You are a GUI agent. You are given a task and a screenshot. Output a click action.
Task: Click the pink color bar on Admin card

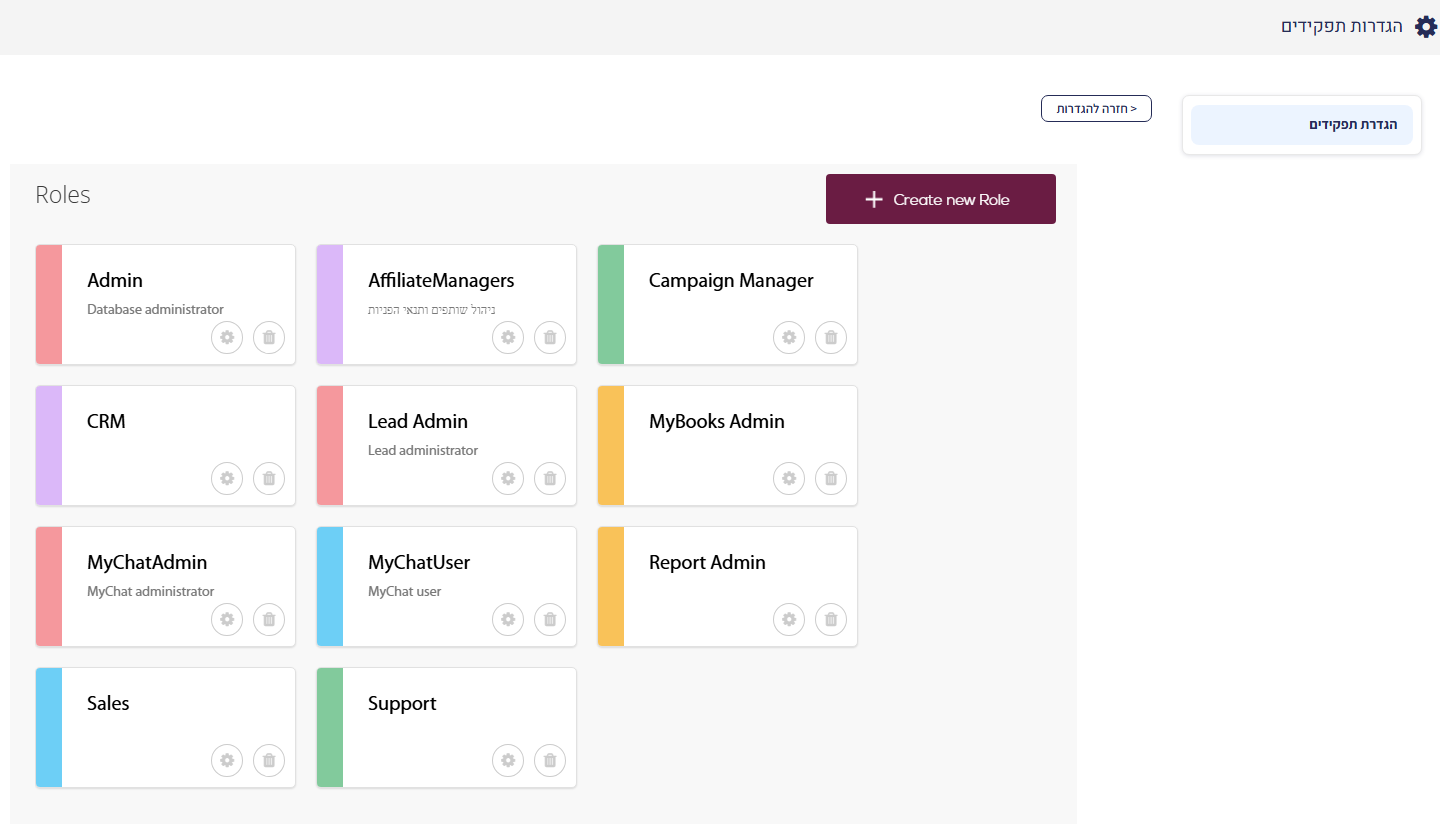pos(49,305)
